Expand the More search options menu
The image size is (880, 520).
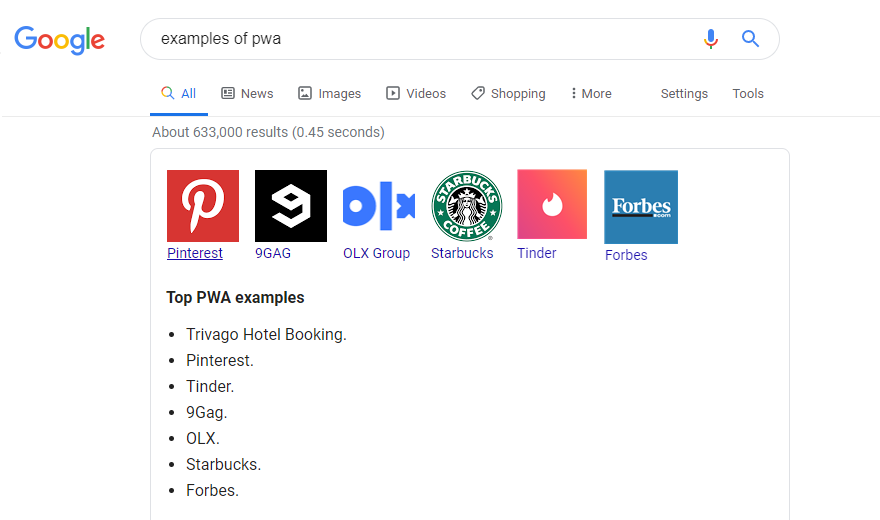pos(590,93)
